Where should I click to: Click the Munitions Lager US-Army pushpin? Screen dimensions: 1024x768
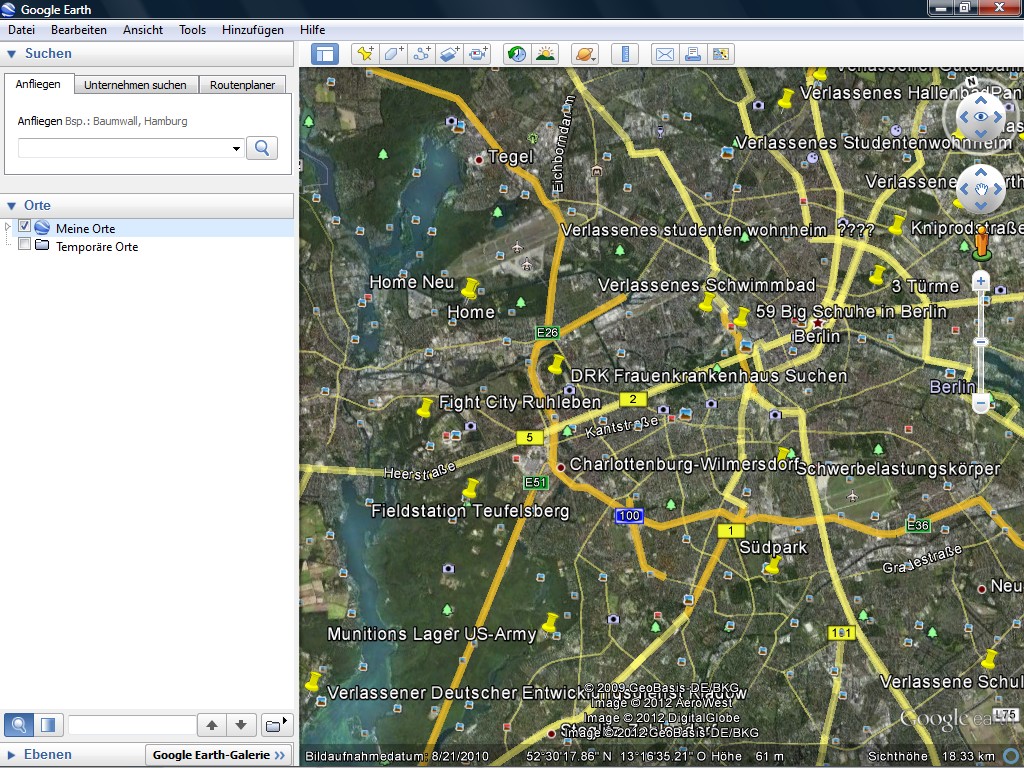551,623
